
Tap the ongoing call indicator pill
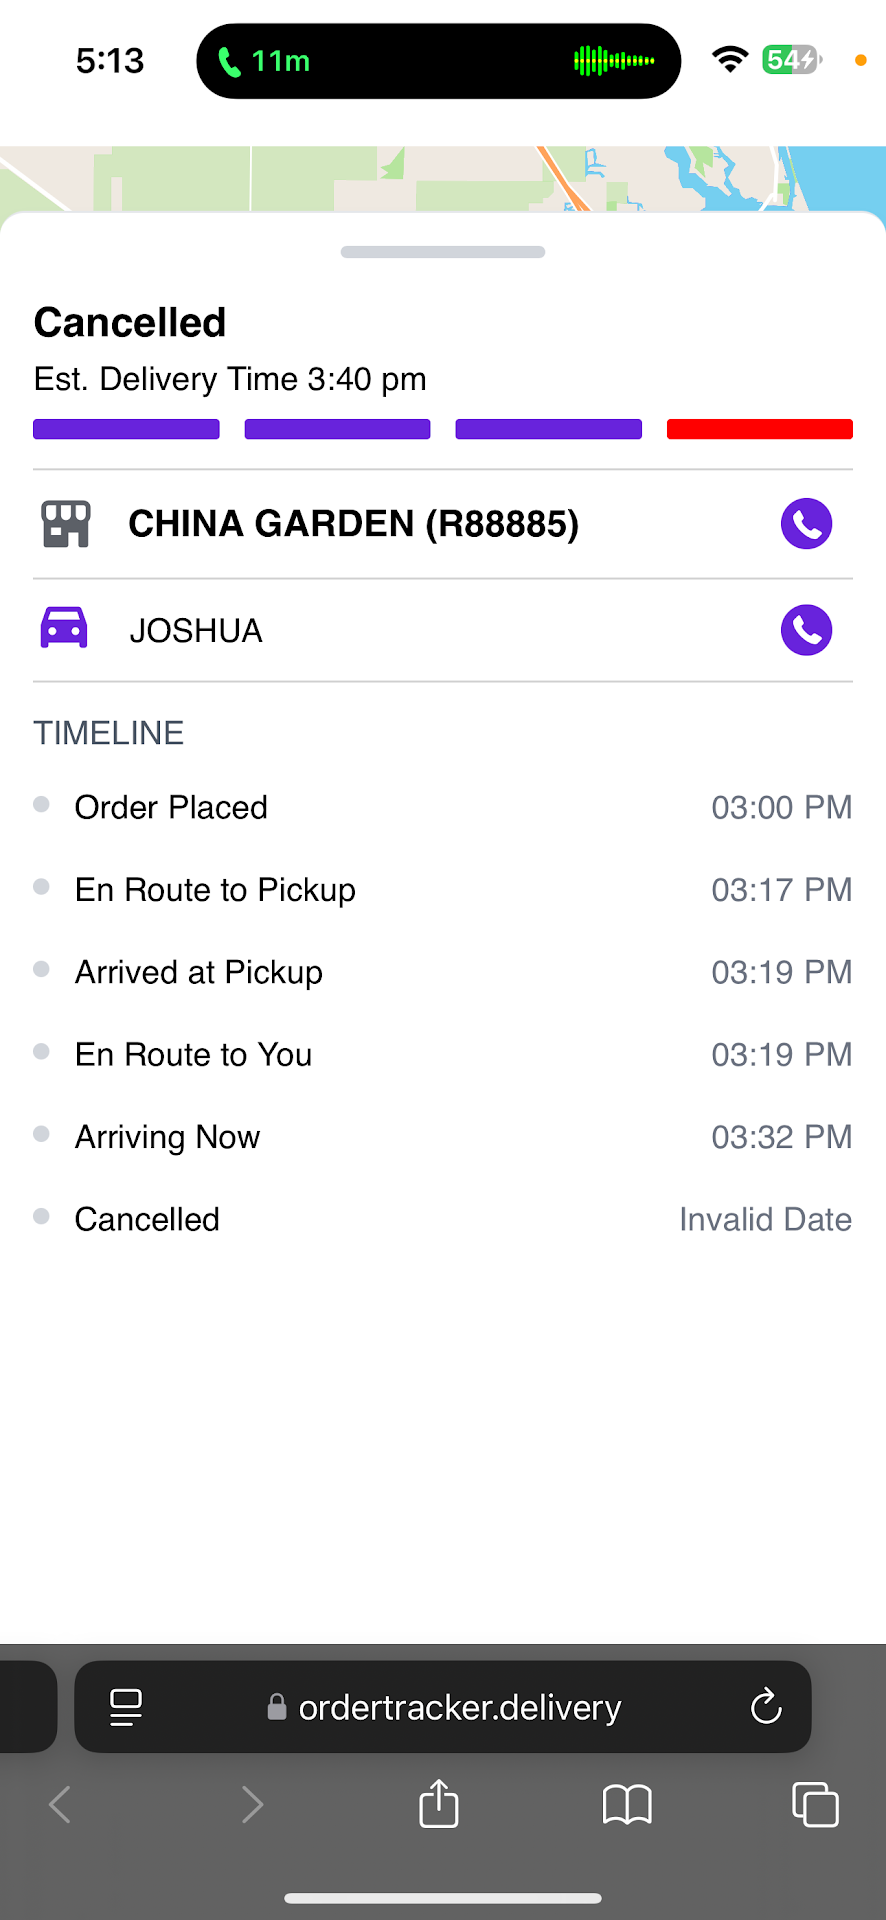coord(438,61)
